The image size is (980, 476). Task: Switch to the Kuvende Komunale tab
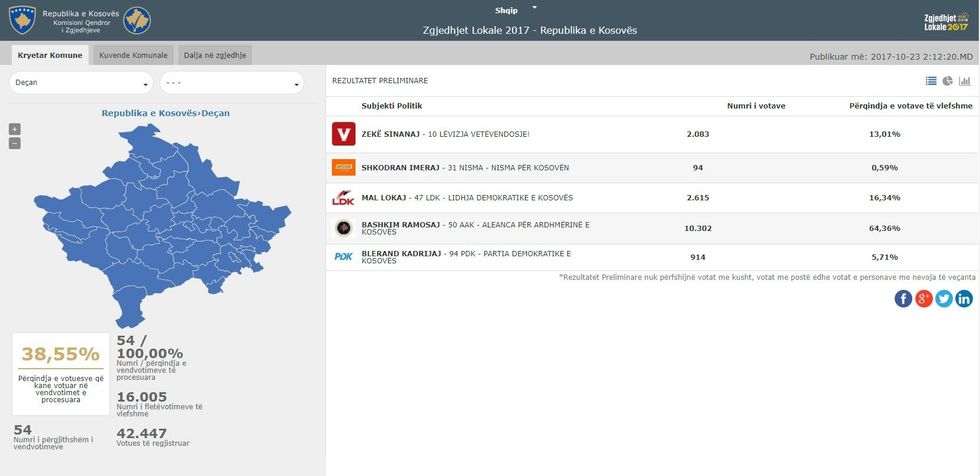click(x=132, y=55)
